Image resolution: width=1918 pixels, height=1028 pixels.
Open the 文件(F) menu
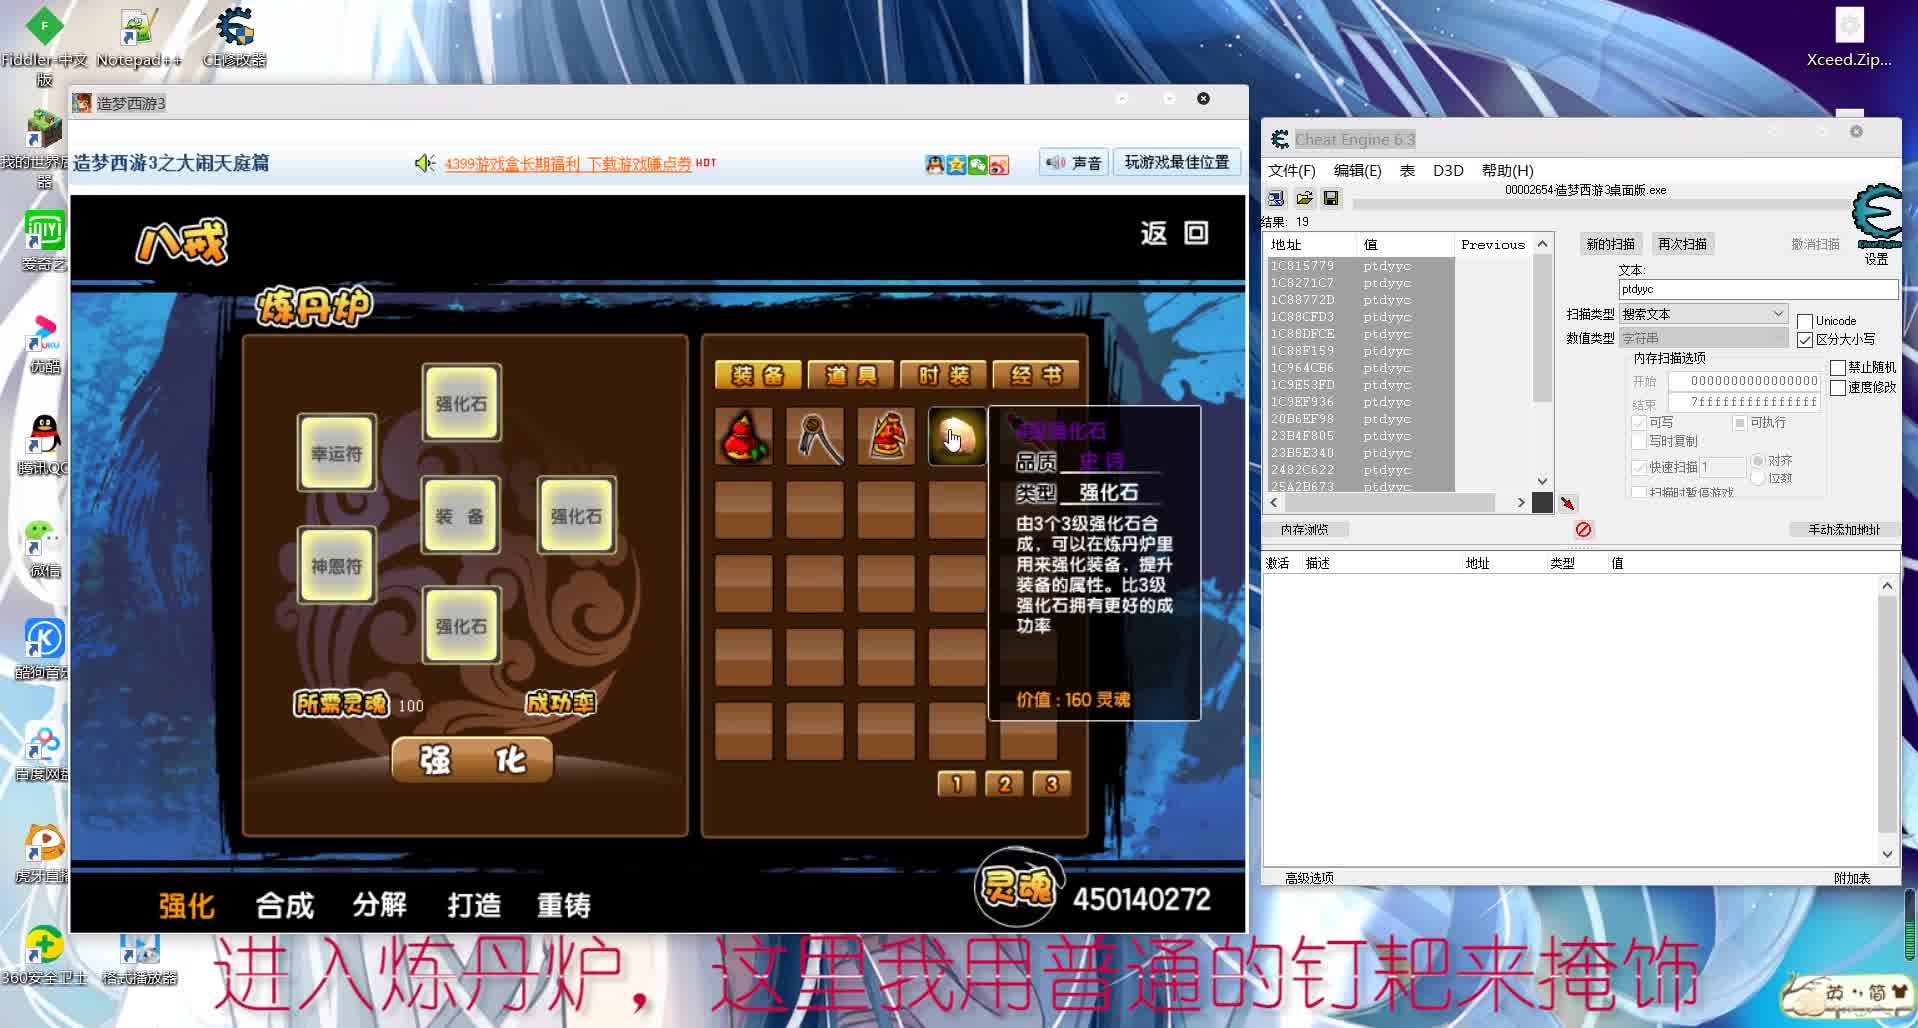pyautogui.click(x=1292, y=171)
